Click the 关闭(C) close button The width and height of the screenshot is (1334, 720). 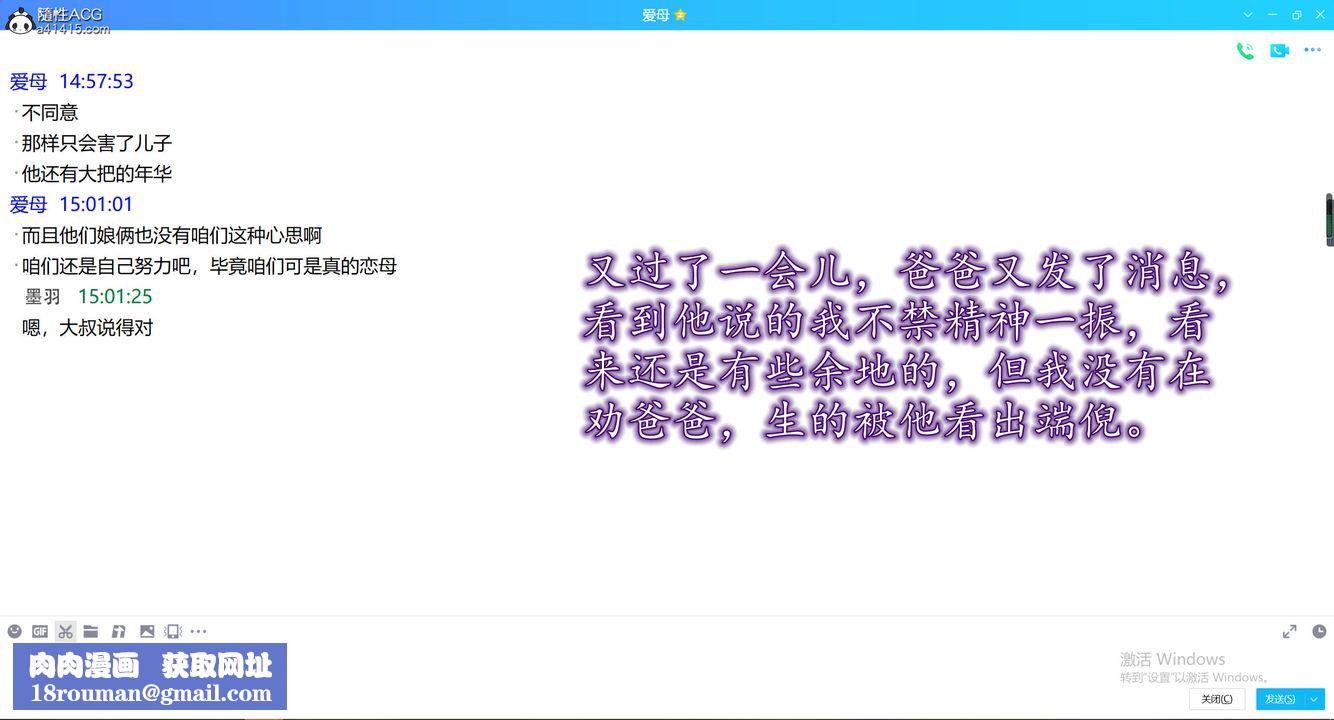1215,698
